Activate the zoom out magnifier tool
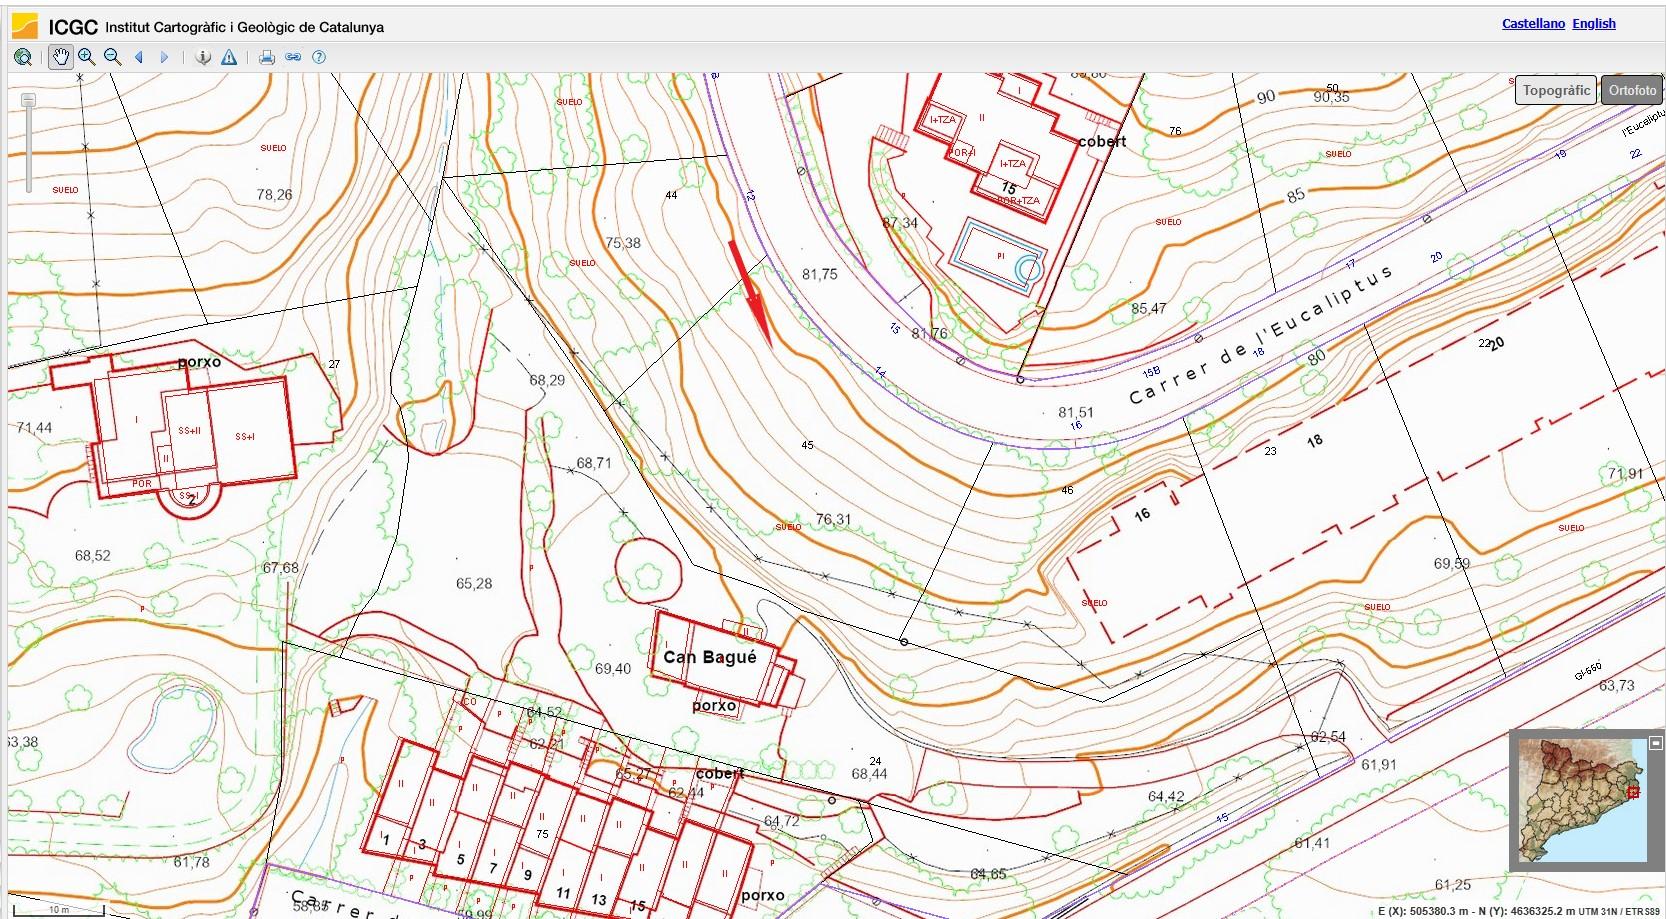1666x919 pixels. [x=113, y=57]
